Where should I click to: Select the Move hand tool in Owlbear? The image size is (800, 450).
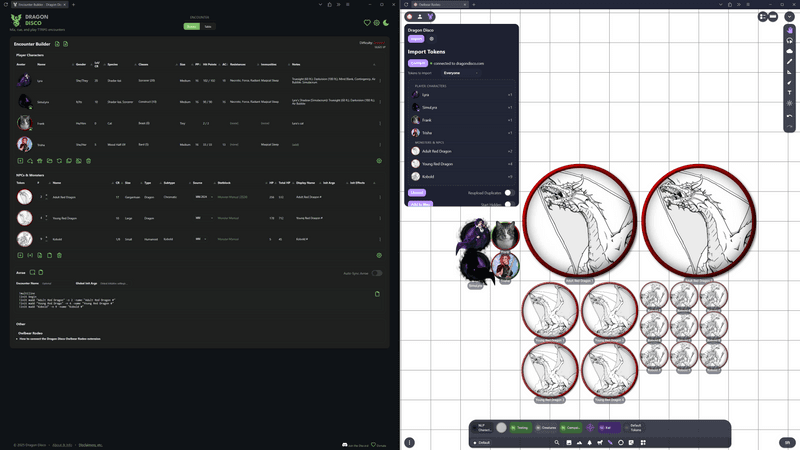(789, 30)
